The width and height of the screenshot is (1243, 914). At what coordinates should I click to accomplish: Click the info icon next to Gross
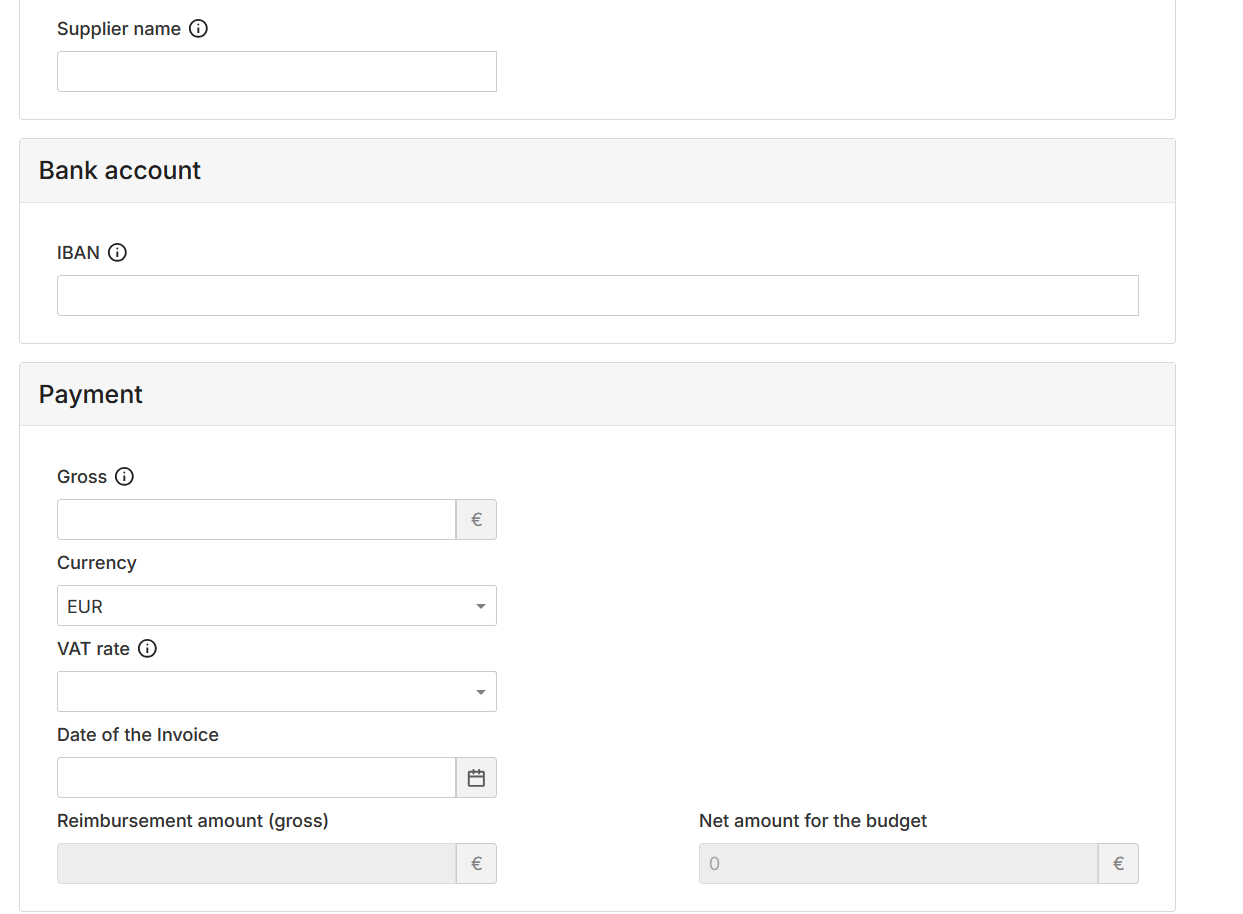coord(124,477)
